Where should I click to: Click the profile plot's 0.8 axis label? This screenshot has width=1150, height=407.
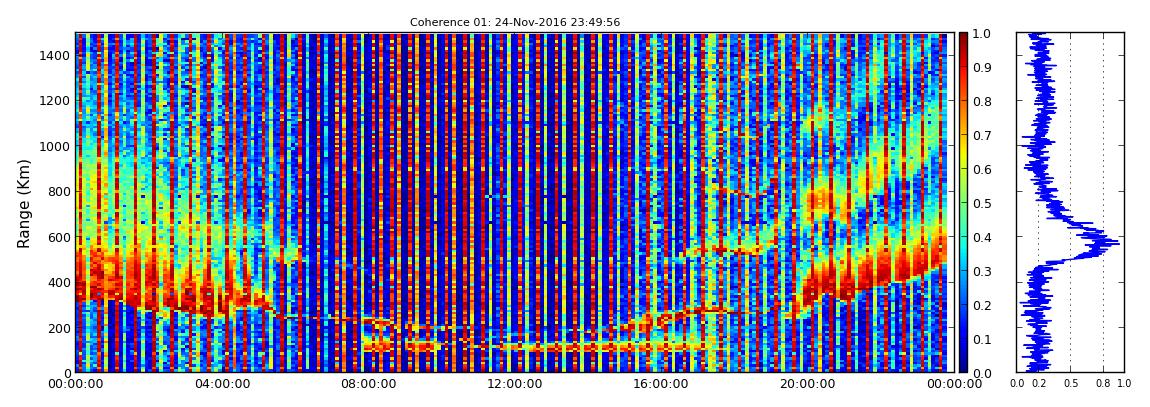click(x=1103, y=384)
